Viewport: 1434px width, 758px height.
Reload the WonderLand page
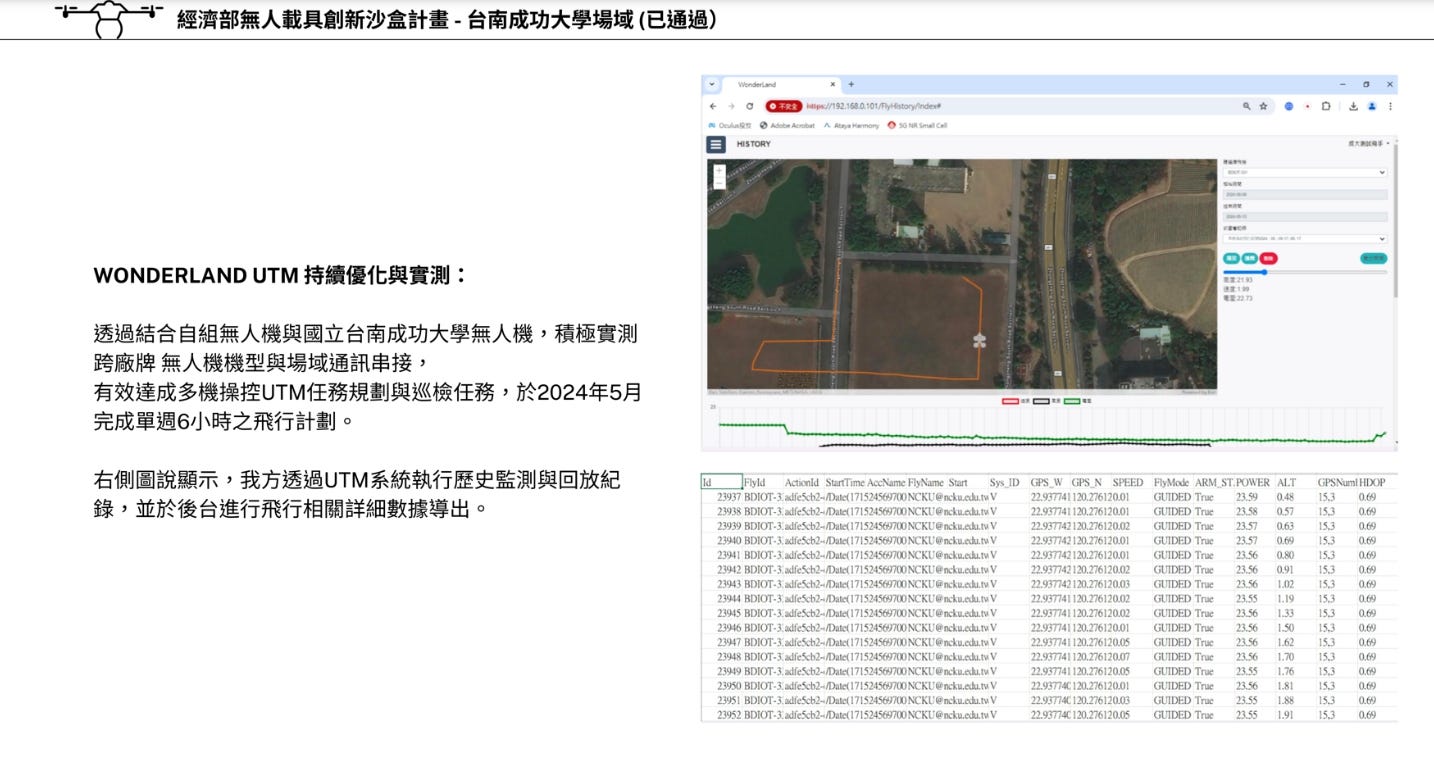click(749, 106)
